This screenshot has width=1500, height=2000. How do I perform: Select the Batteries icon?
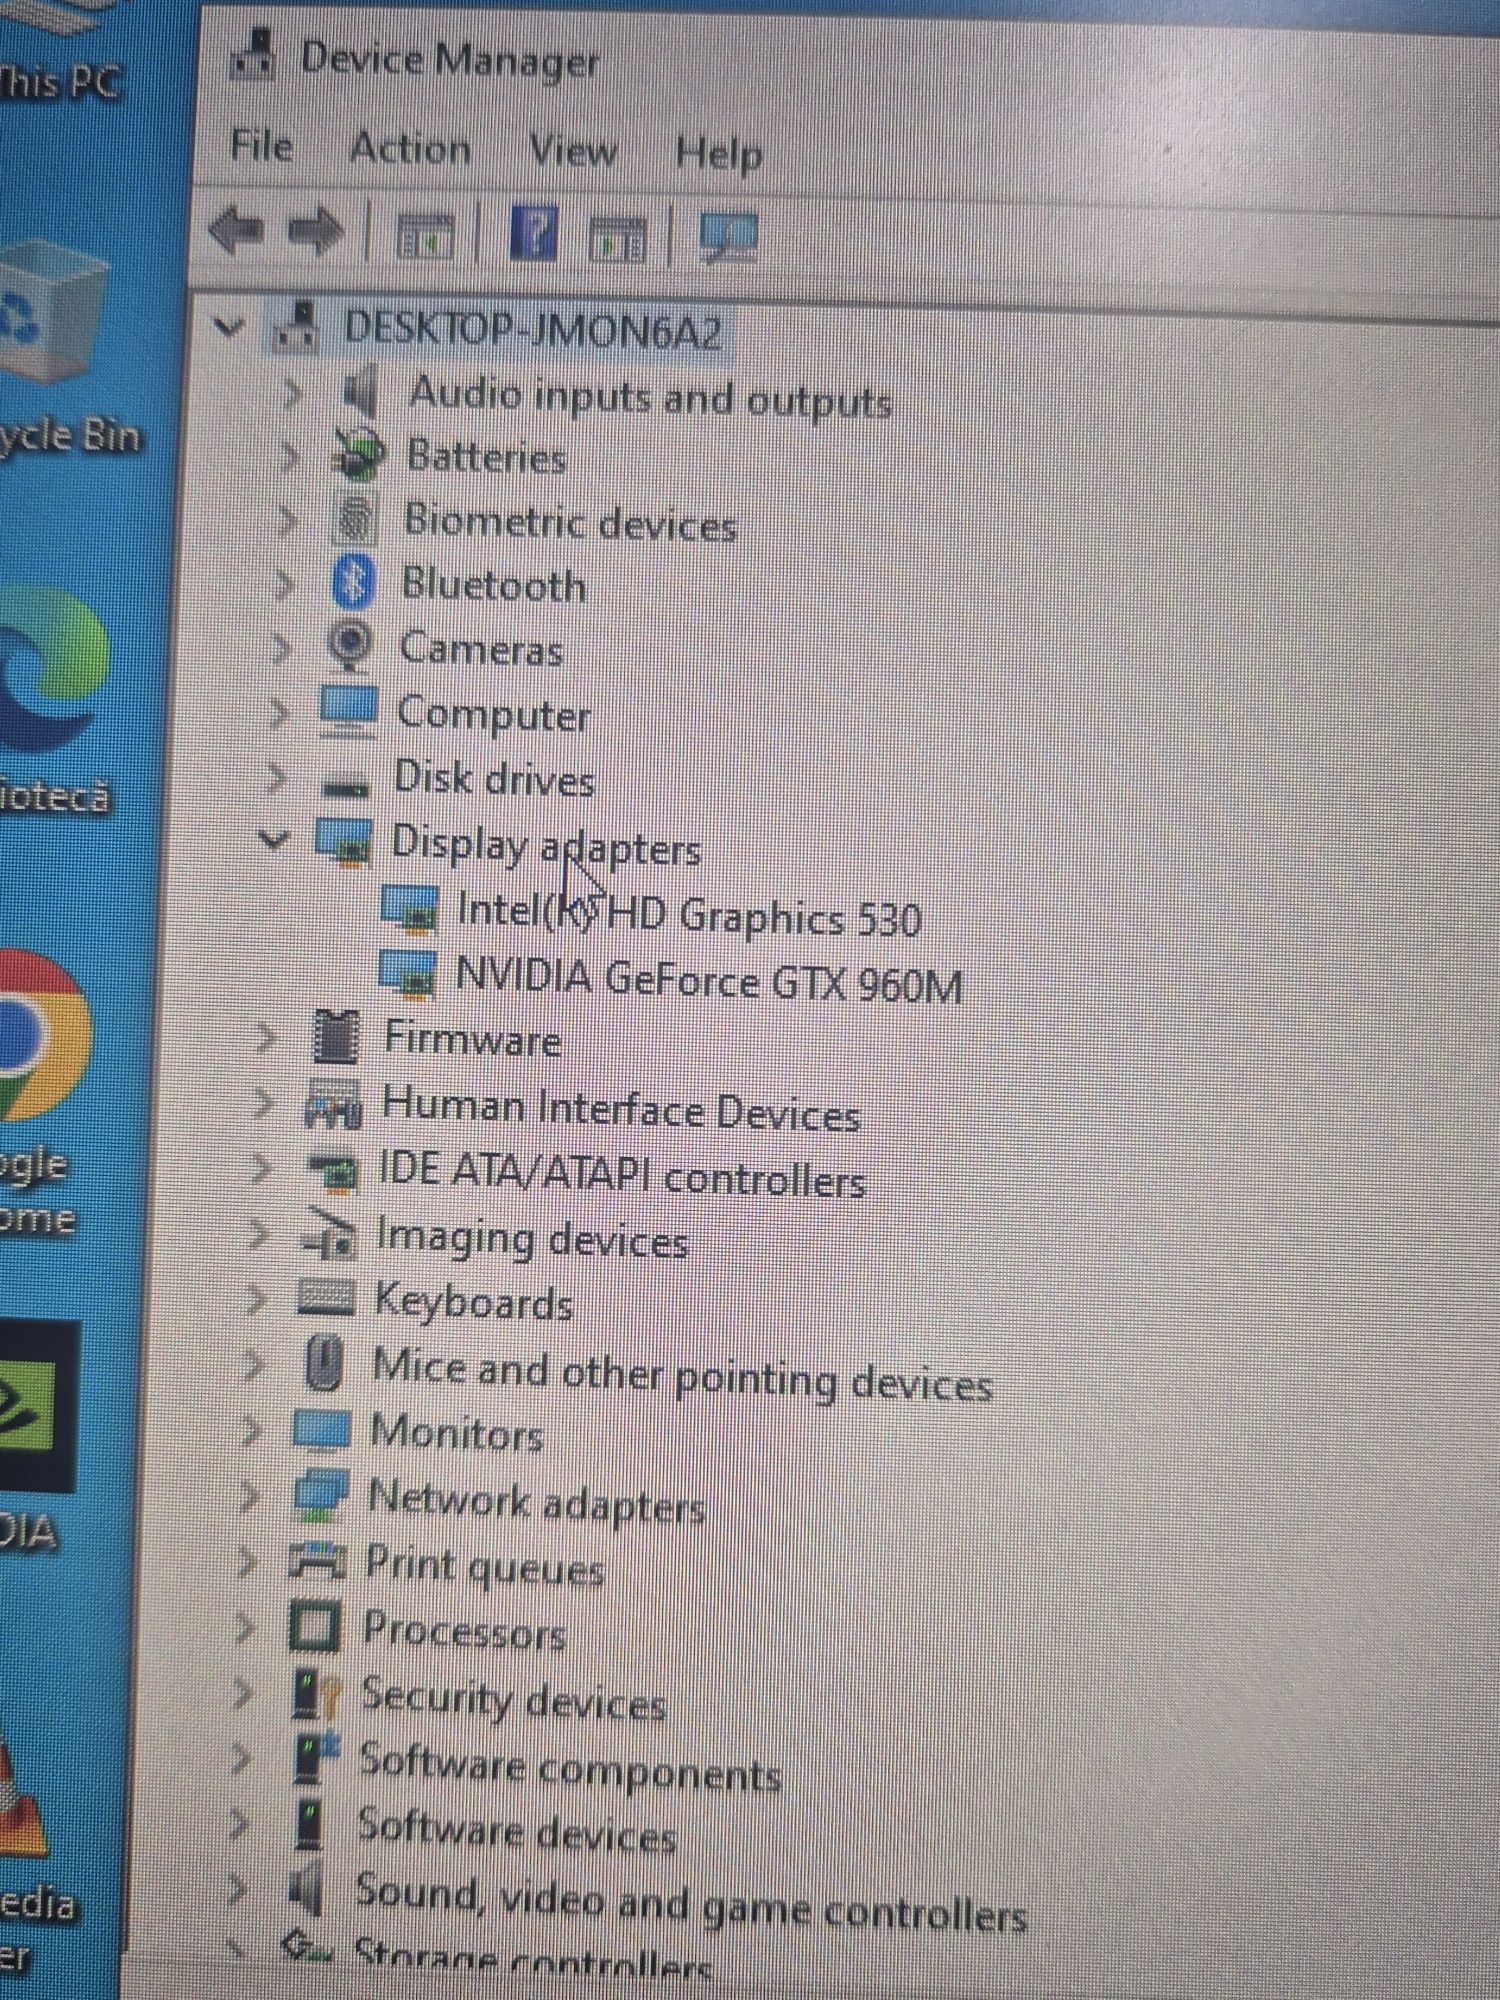click(358, 455)
